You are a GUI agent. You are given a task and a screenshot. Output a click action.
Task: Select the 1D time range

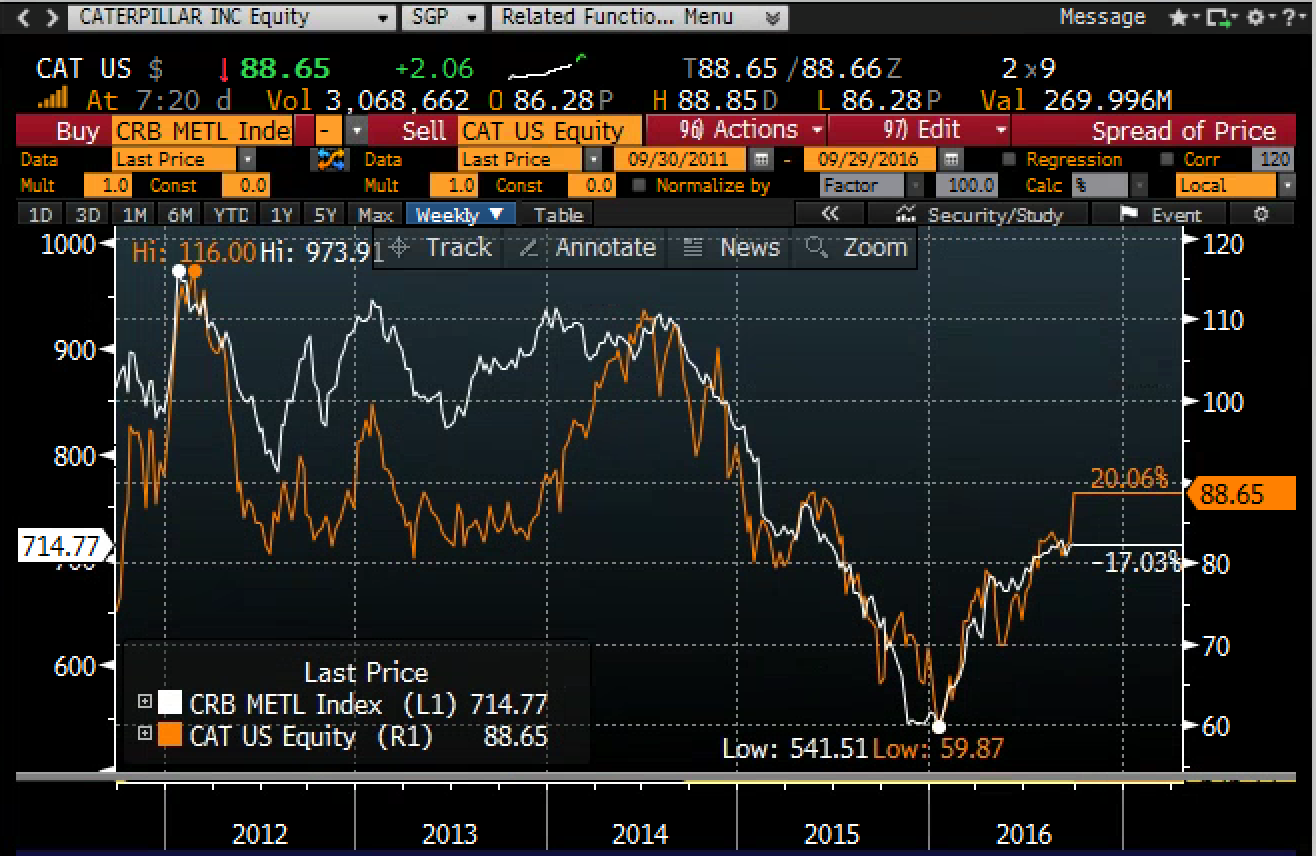pyautogui.click(x=40, y=214)
